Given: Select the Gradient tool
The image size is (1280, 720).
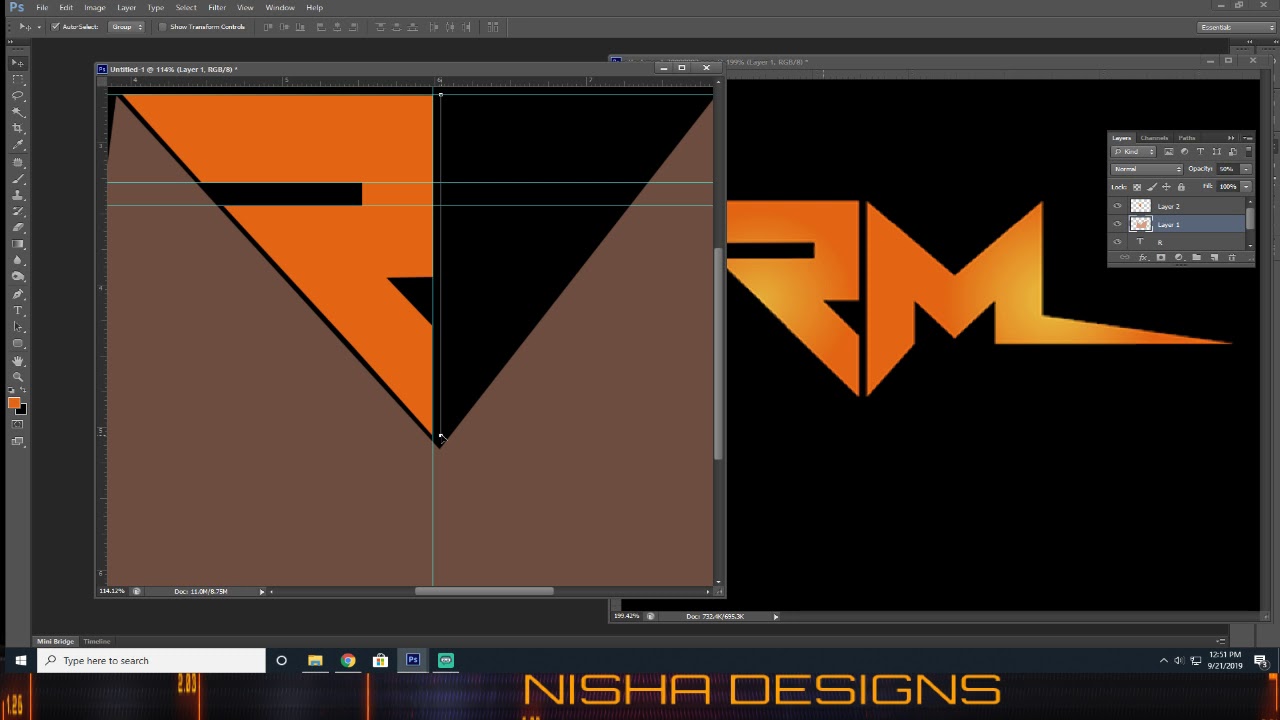Looking at the screenshot, I should pos(18,244).
